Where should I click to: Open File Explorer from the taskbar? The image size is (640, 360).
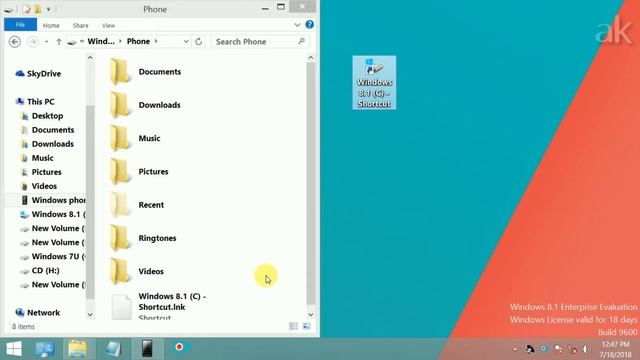[78, 349]
